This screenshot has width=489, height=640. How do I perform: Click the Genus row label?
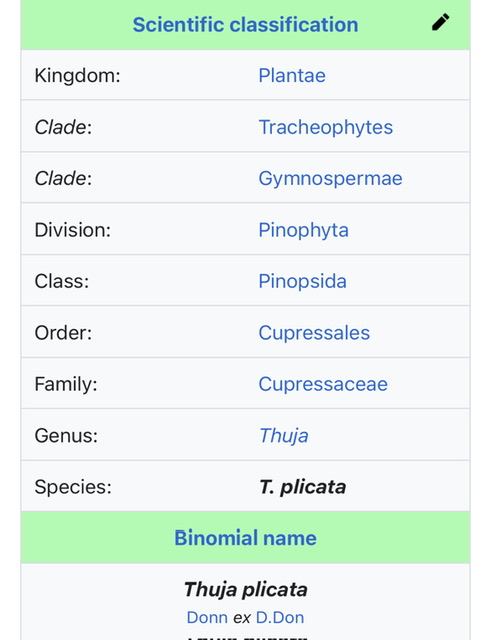pyautogui.click(x=66, y=436)
